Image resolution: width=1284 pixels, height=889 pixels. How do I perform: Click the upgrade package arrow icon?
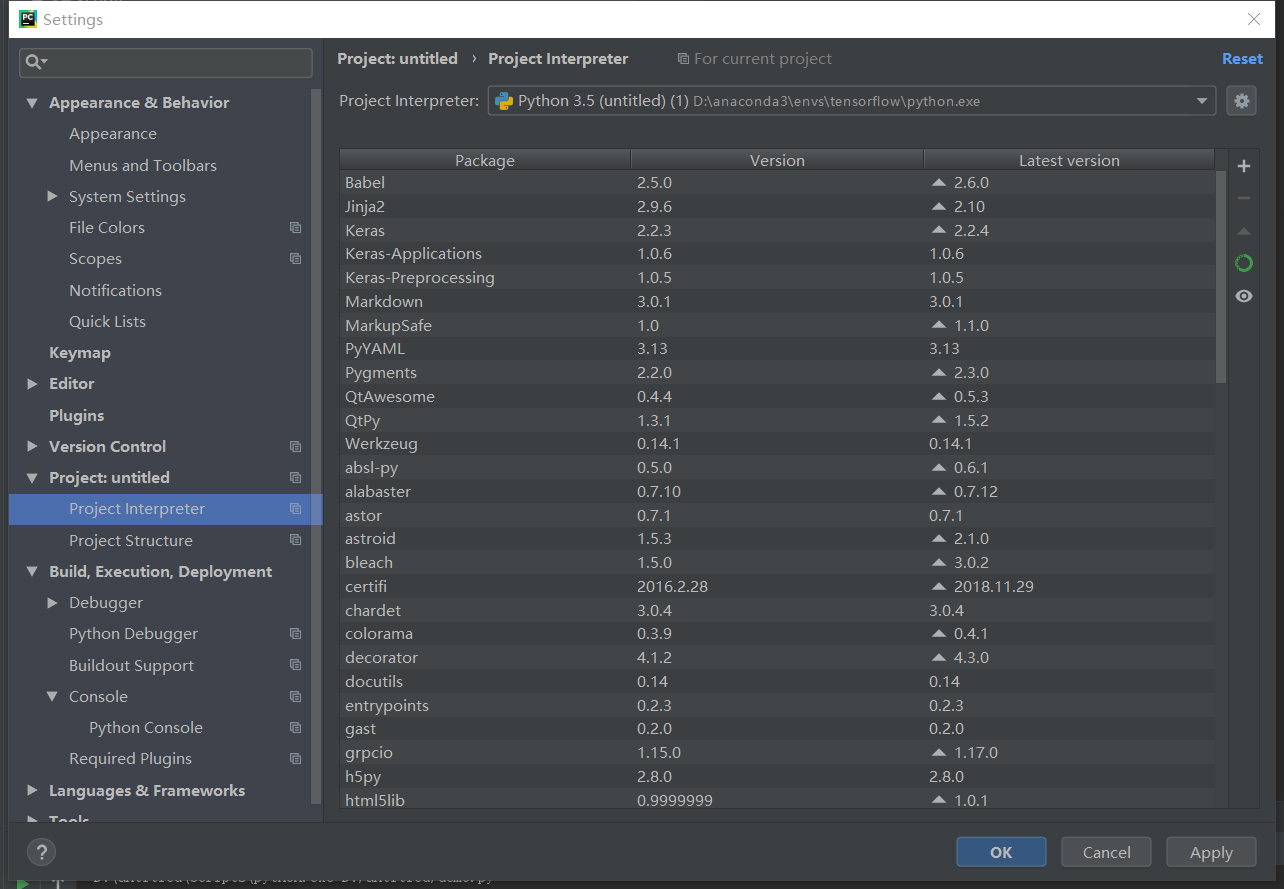coord(1244,231)
